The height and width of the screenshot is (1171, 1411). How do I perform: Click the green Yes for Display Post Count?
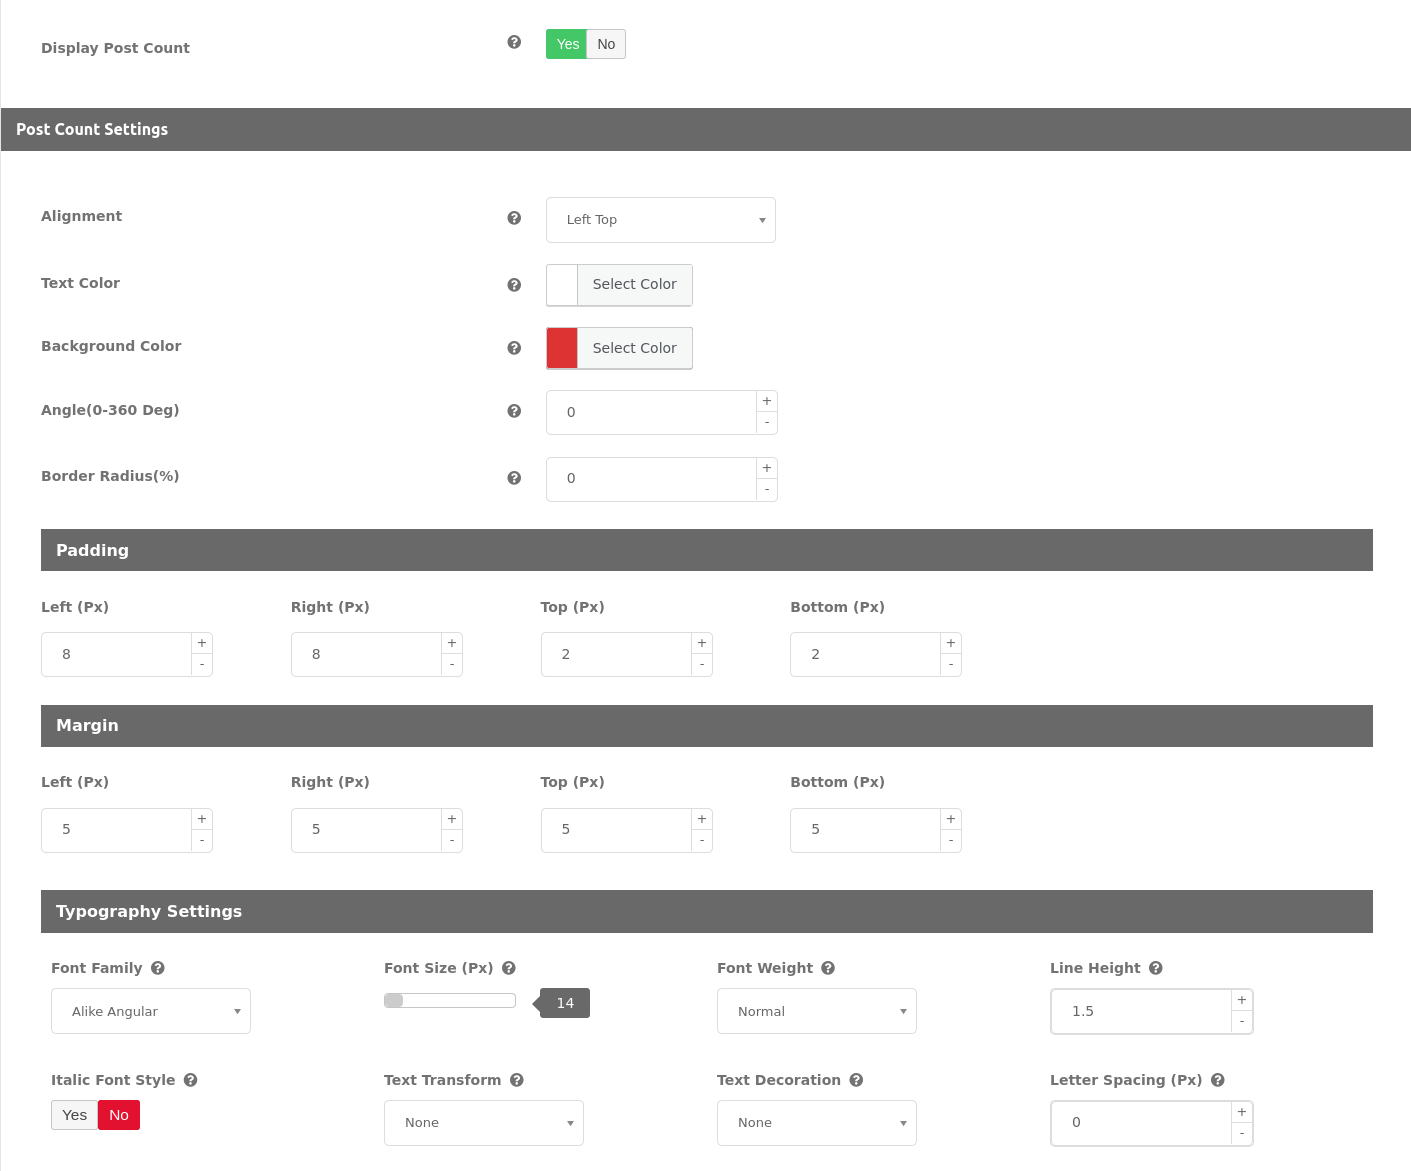[x=567, y=44]
